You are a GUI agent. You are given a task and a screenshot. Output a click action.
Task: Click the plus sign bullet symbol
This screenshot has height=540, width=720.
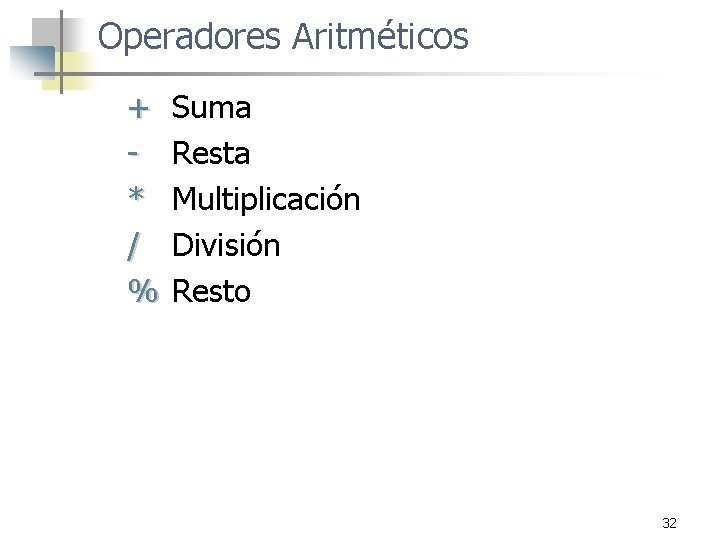pyautogui.click(x=138, y=109)
